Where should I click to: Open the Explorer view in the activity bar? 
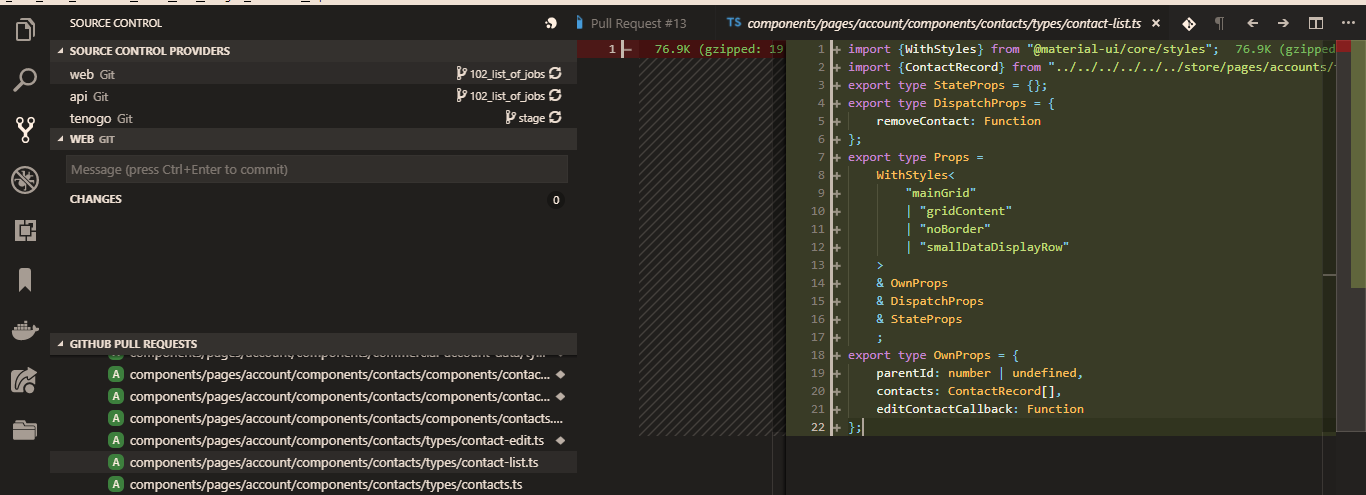pos(25,30)
